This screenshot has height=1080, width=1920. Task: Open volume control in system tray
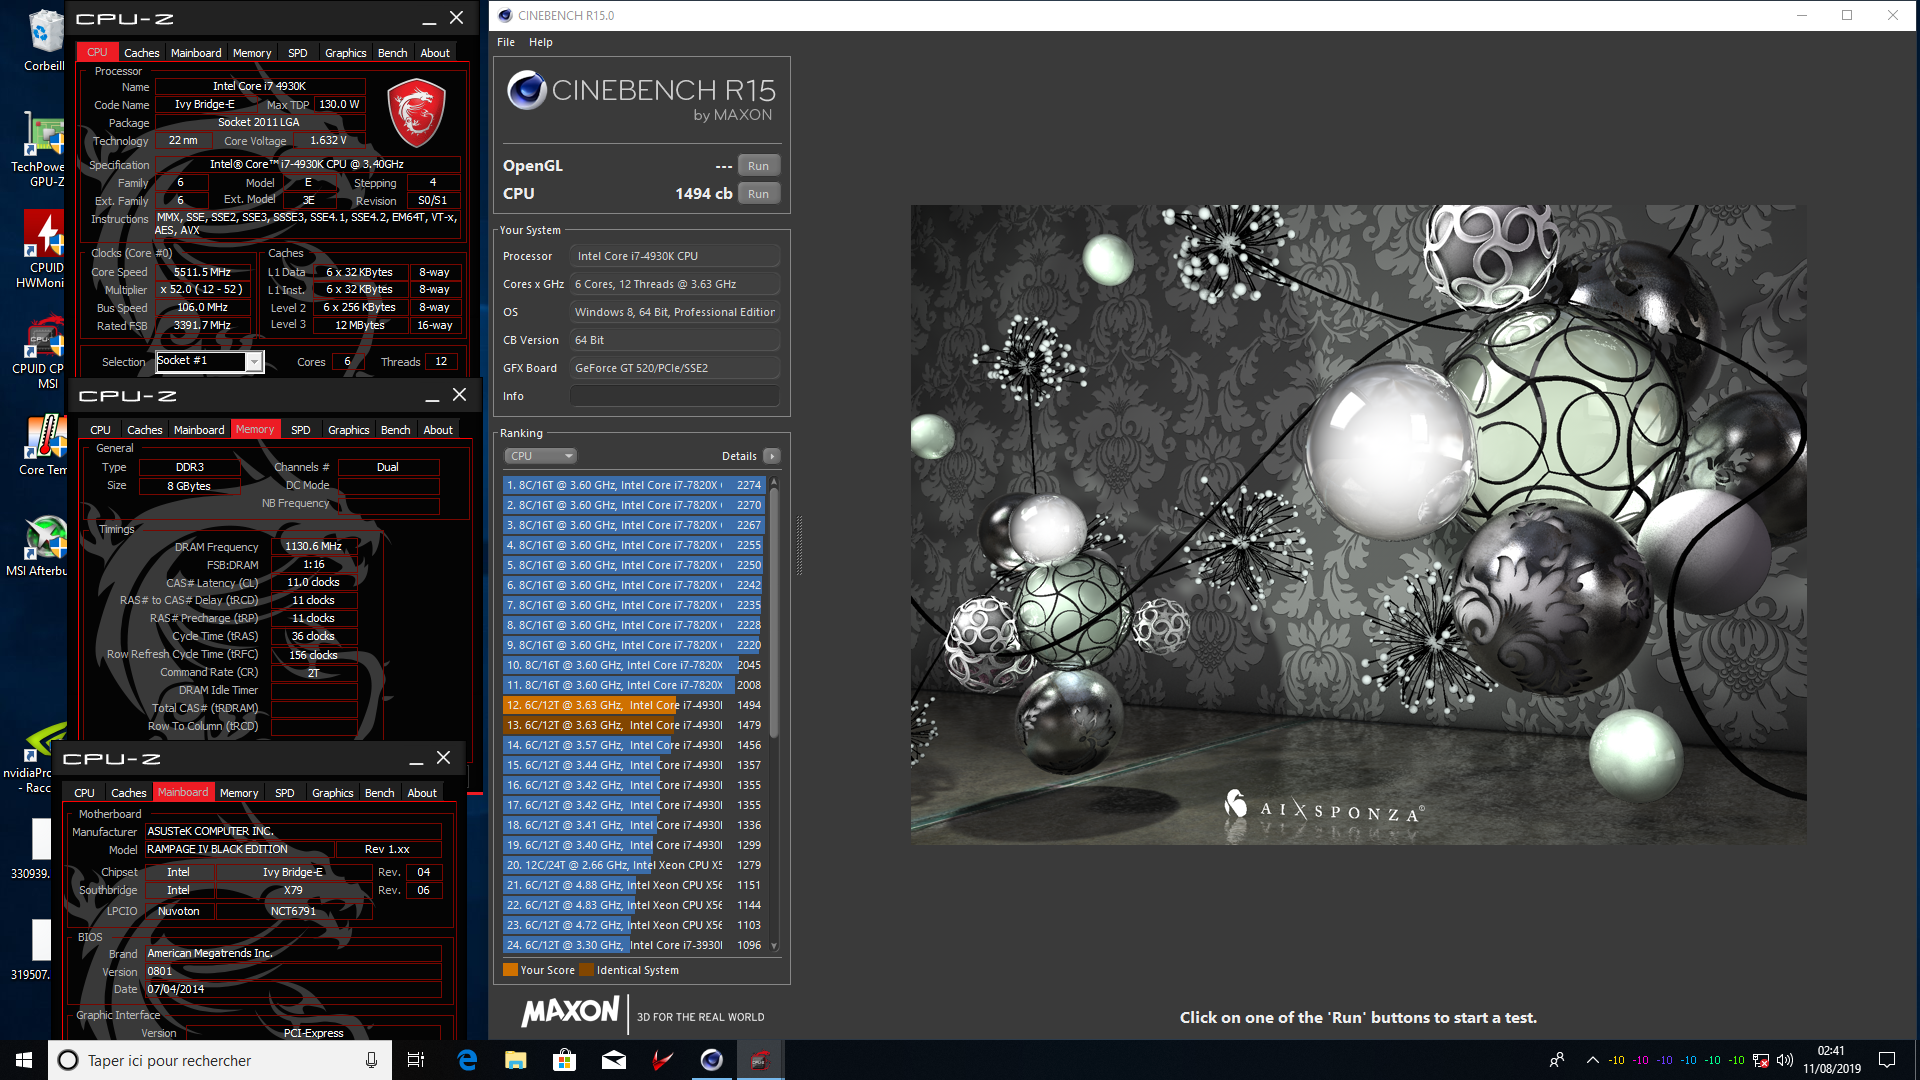coord(1785,1060)
